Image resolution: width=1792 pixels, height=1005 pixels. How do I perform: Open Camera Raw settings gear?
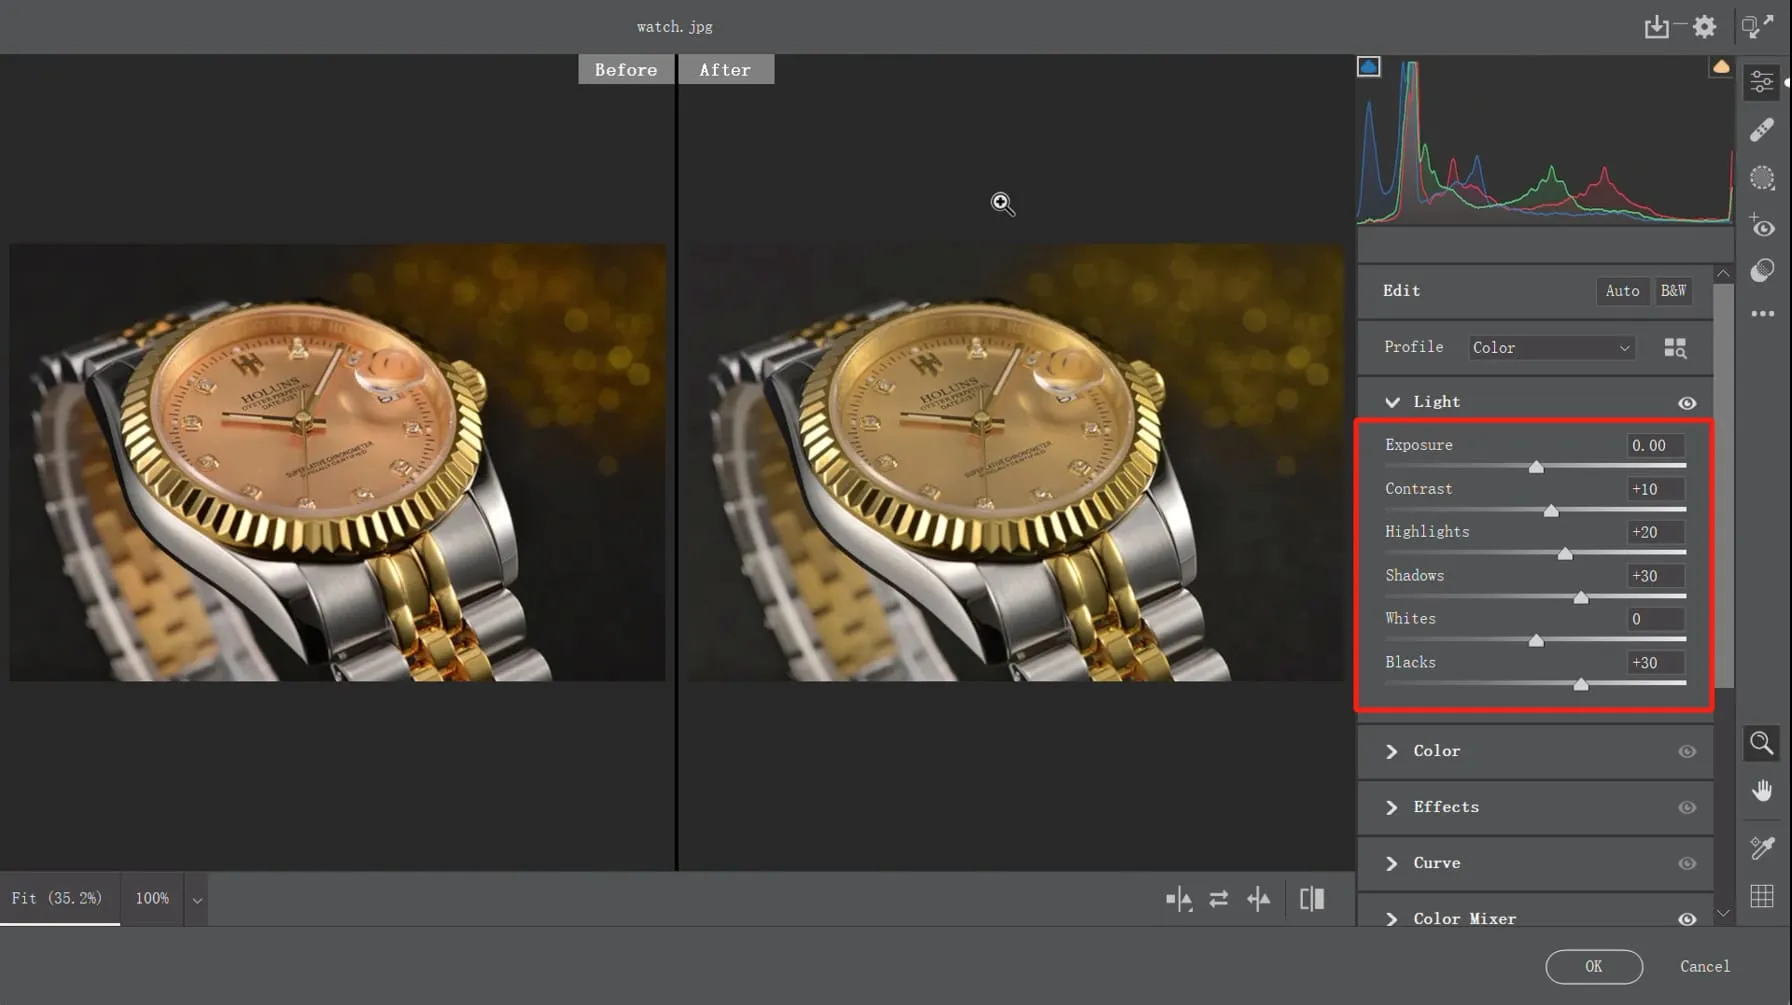coord(1705,27)
